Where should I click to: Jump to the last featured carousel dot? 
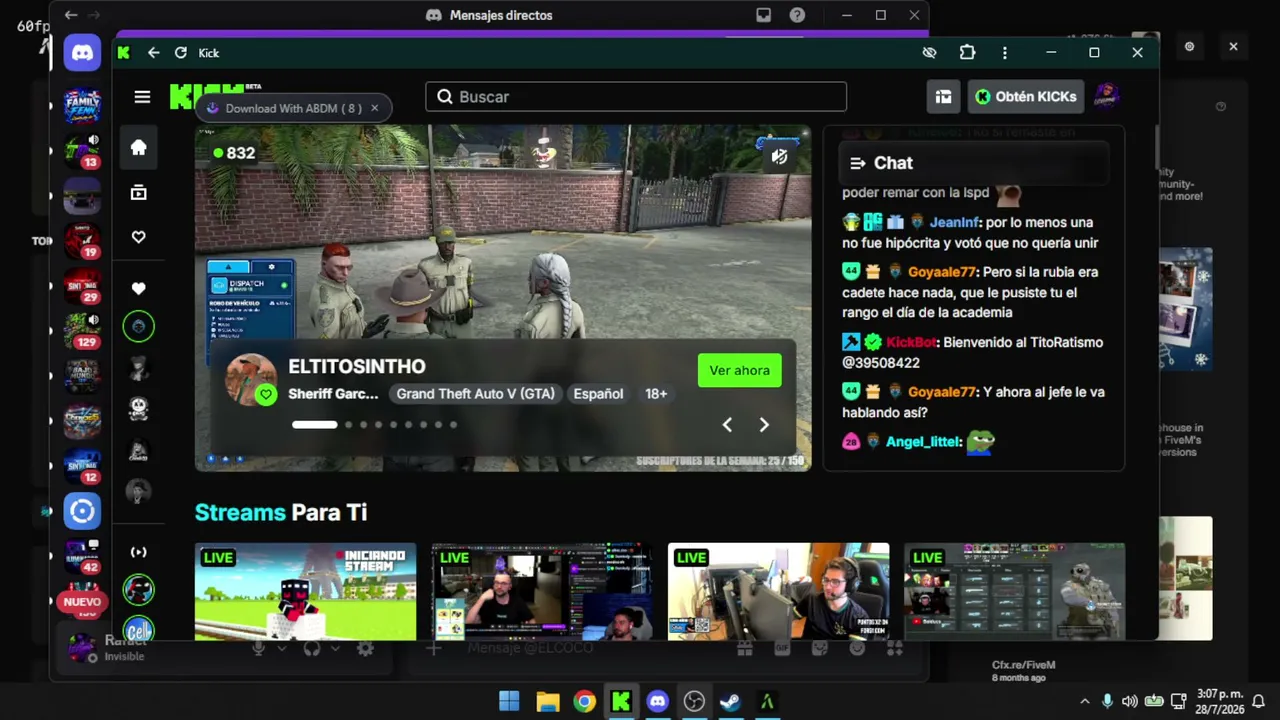pos(453,425)
